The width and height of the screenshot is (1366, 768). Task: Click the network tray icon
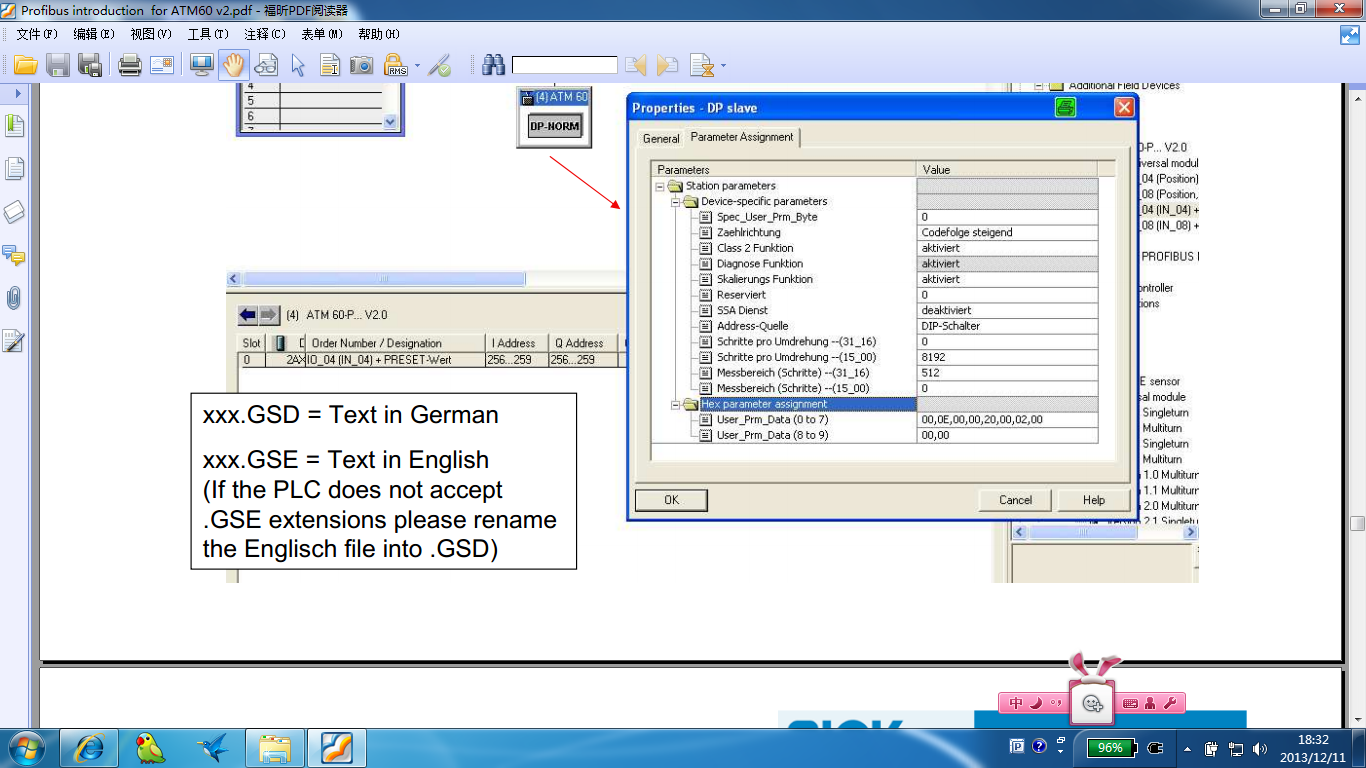pyautogui.click(x=1236, y=748)
